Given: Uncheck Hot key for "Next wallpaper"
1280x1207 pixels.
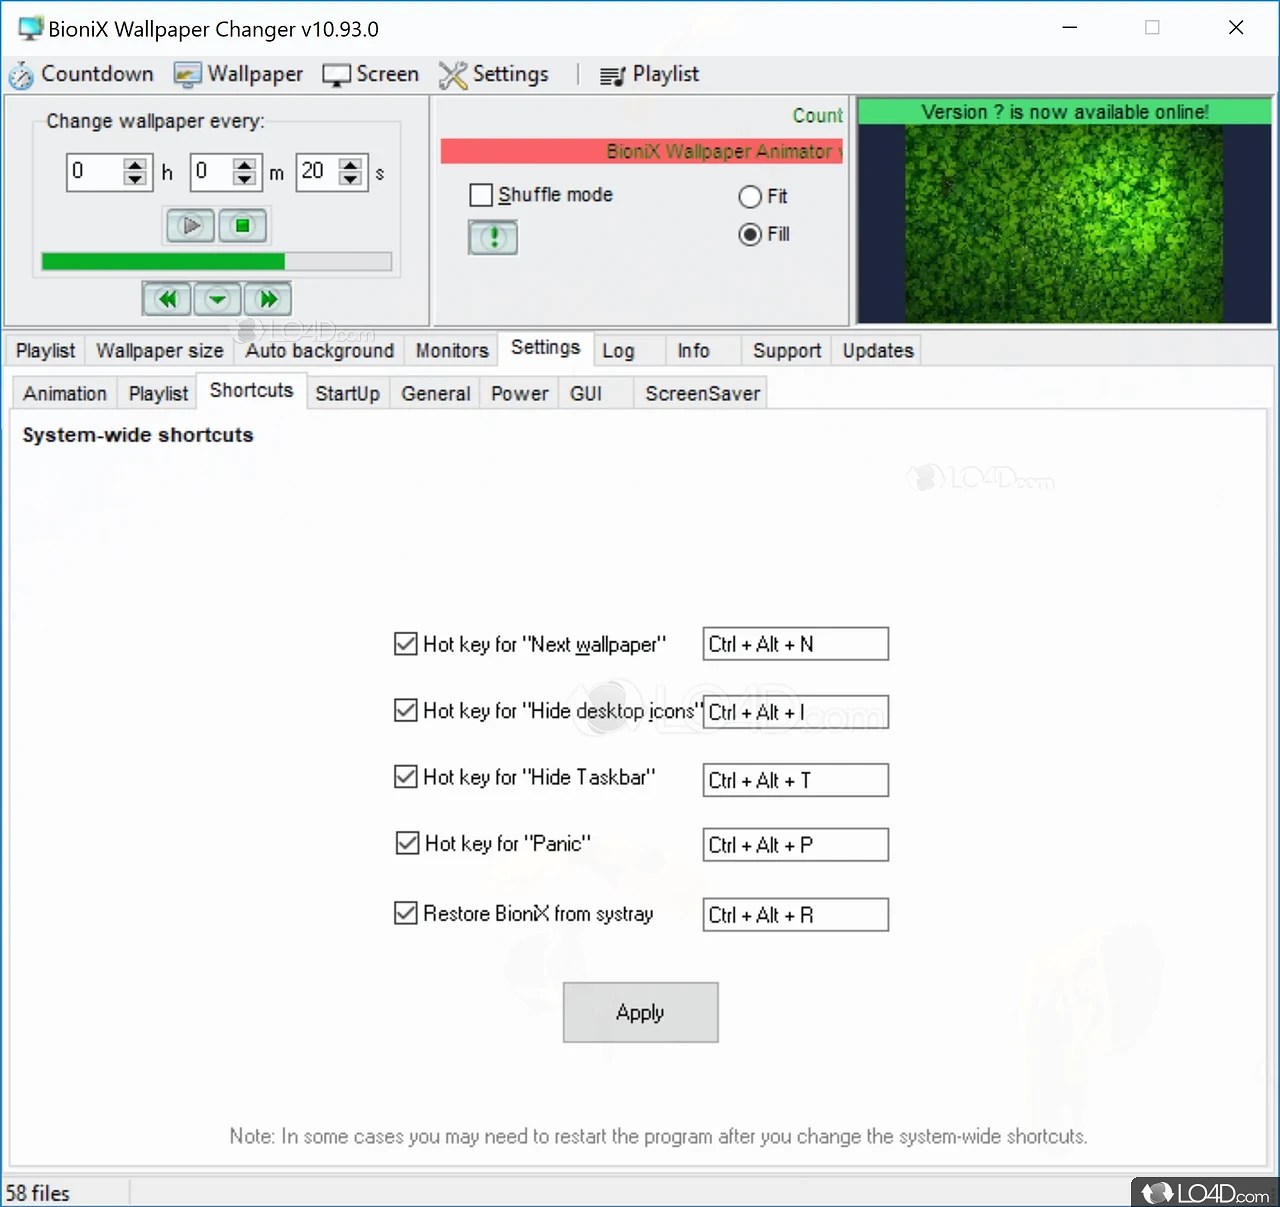Looking at the screenshot, I should (x=406, y=644).
